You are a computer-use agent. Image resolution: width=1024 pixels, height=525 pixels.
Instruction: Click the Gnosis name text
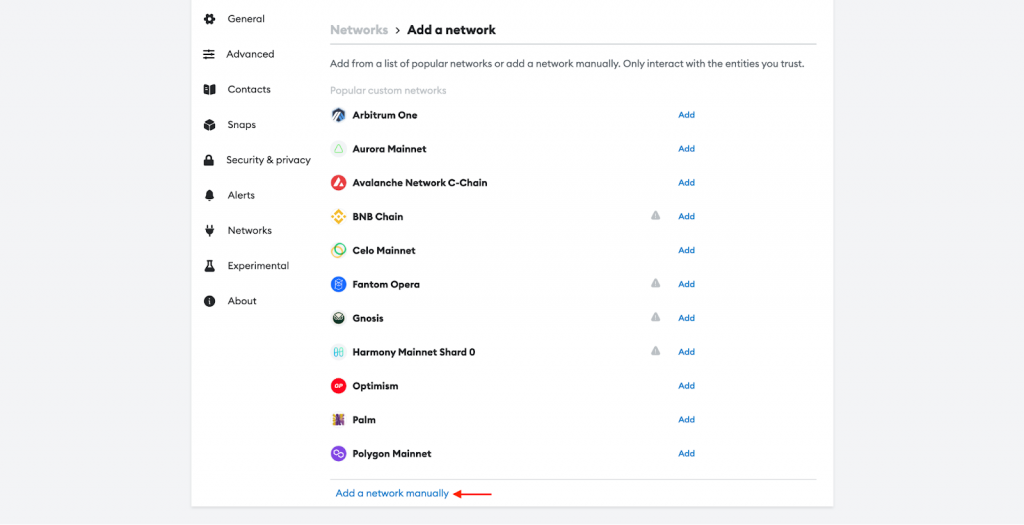click(x=368, y=319)
